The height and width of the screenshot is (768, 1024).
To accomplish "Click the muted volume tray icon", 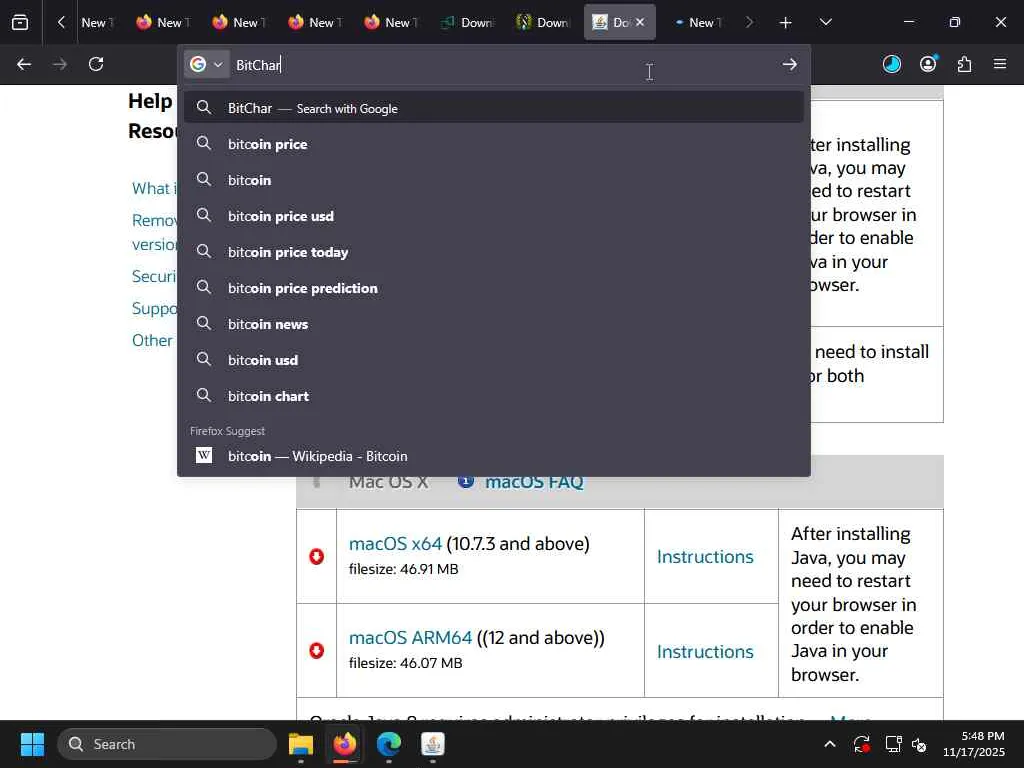I will click(x=919, y=744).
